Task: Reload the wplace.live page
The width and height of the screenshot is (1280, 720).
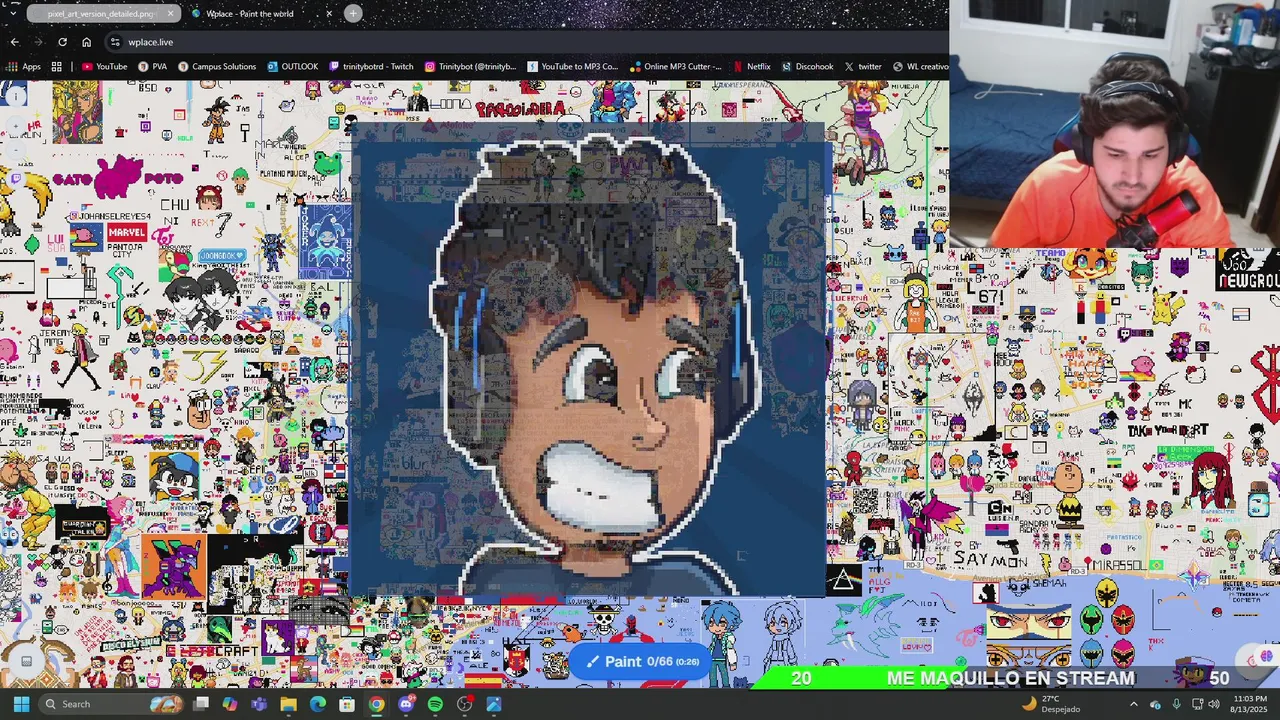Action: coord(62,42)
